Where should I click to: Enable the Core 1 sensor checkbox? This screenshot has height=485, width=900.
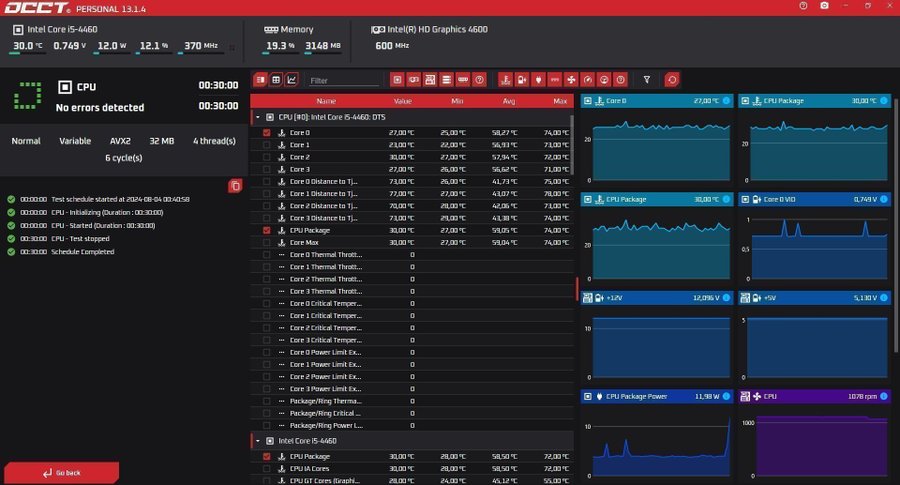click(x=266, y=145)
